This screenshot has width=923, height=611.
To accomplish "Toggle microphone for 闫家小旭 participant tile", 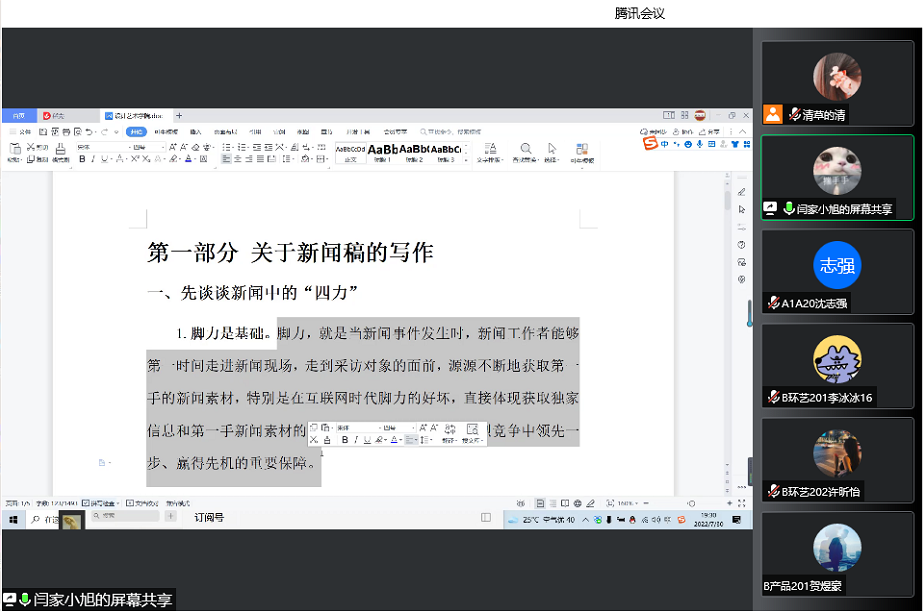I will click(788, 209).
